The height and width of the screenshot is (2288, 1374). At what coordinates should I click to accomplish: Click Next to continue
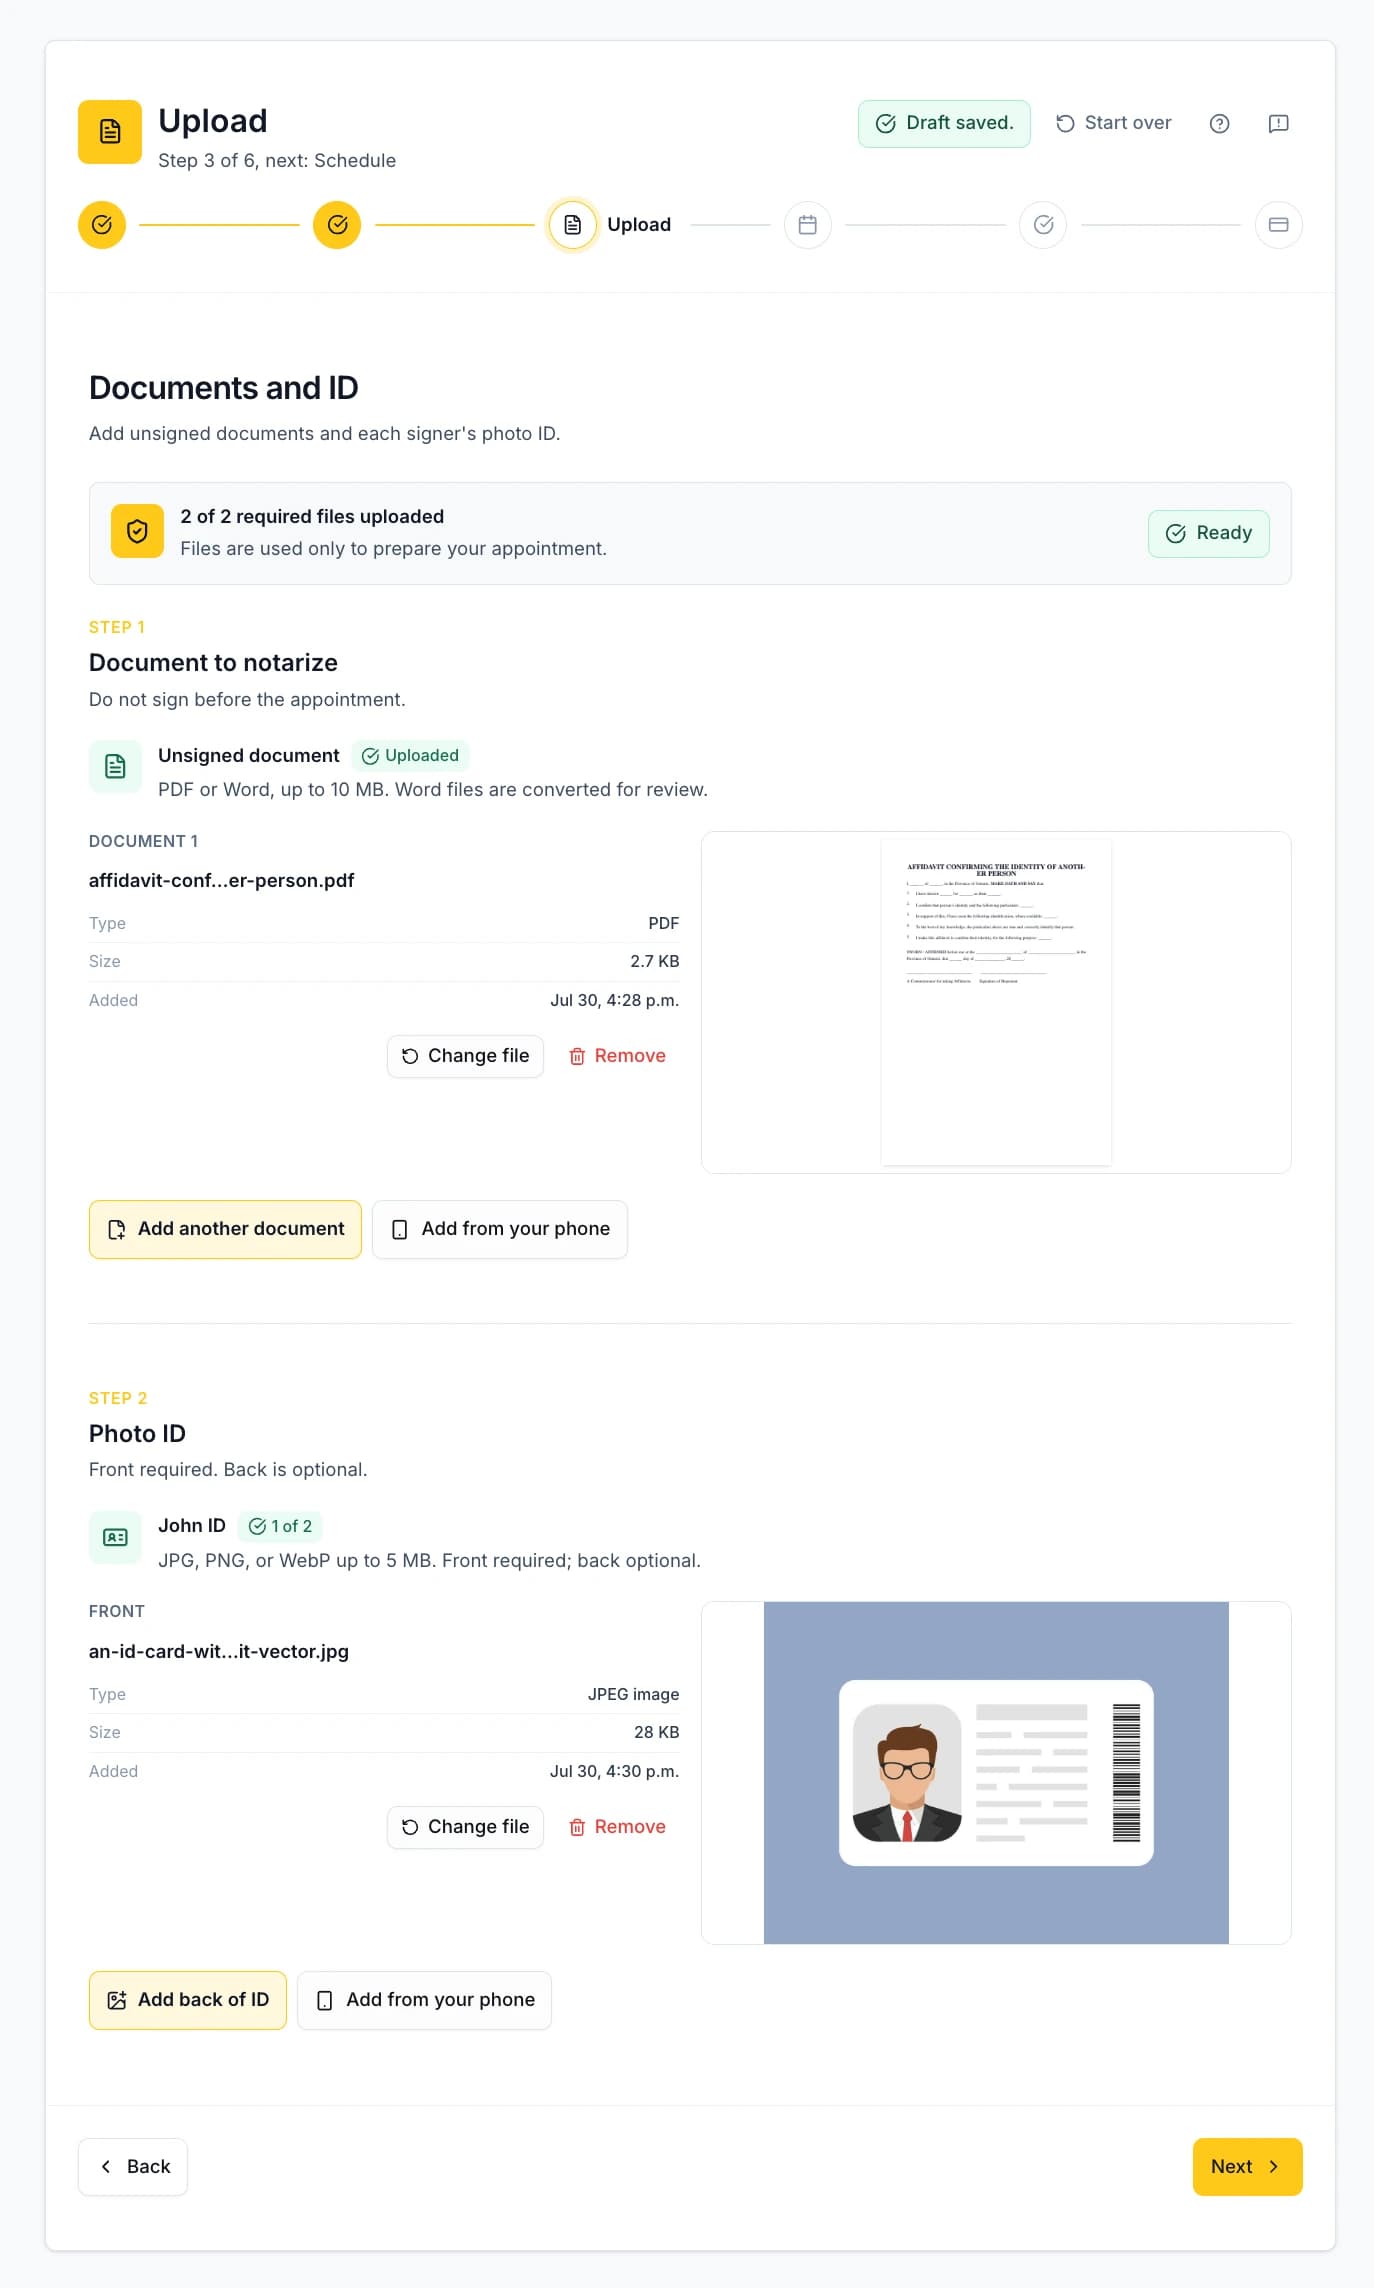pyautogui.click(x=1247, y=2167)
